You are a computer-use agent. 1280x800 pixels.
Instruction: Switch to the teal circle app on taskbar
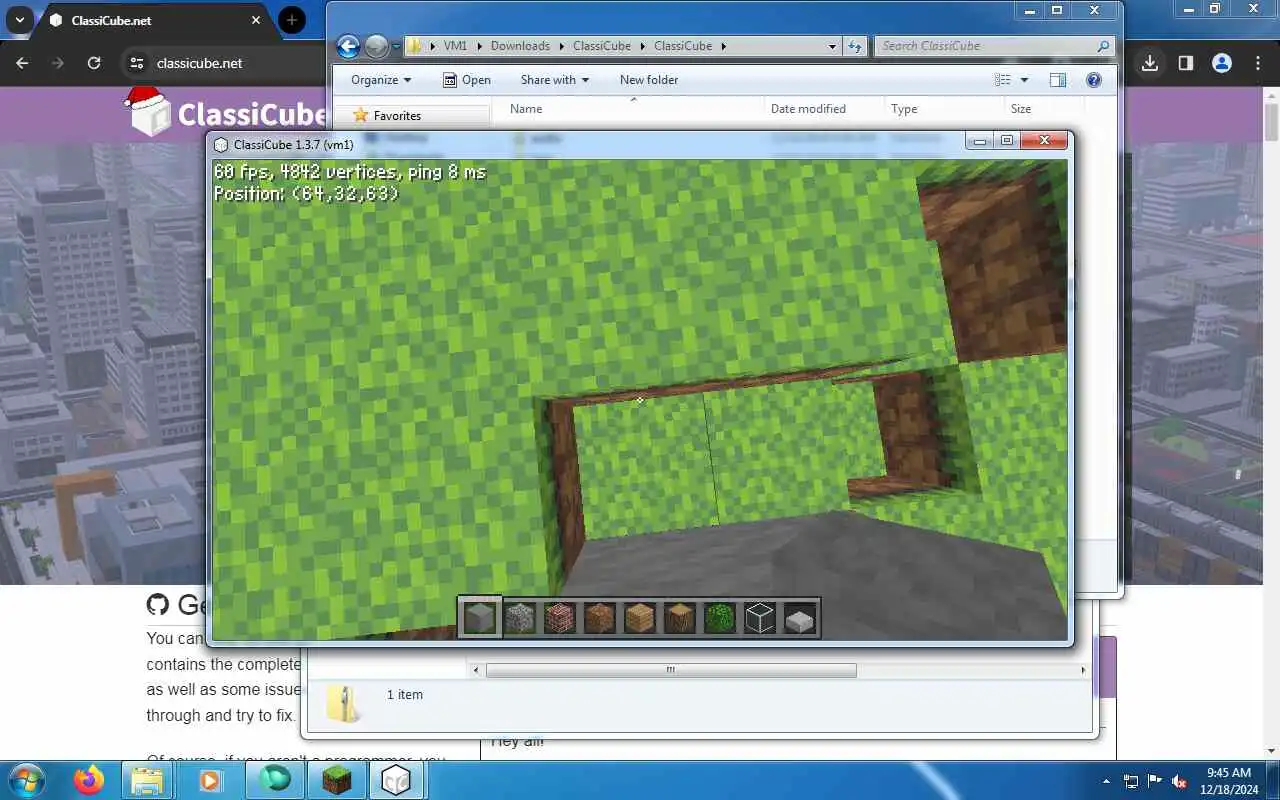click(275, 780)
